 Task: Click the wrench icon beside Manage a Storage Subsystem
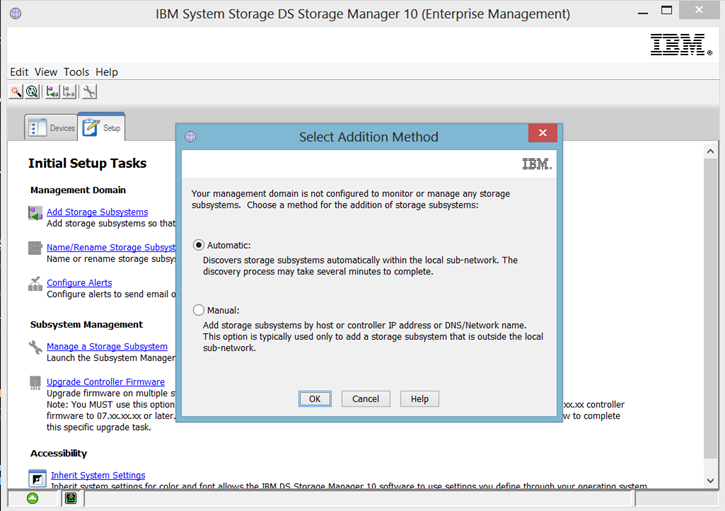pyautogui.click(x=35, y=347)
